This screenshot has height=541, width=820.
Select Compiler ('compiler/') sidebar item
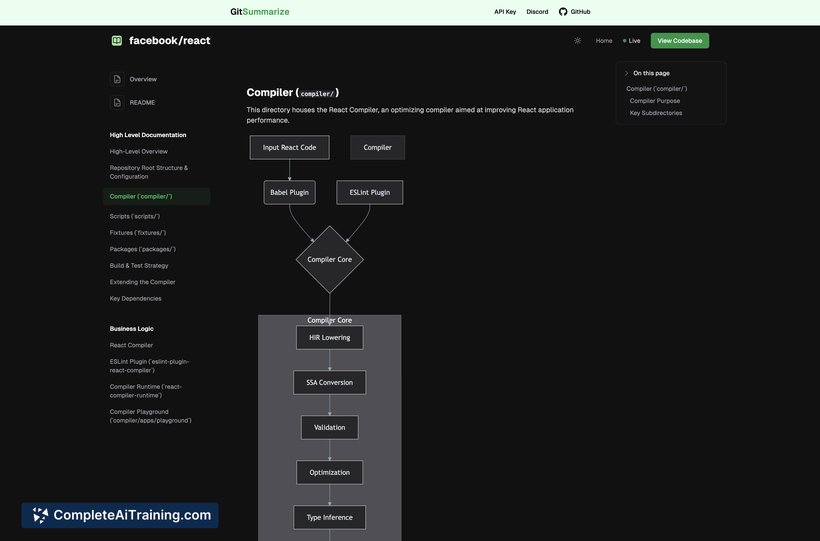[x=156, y=196]
